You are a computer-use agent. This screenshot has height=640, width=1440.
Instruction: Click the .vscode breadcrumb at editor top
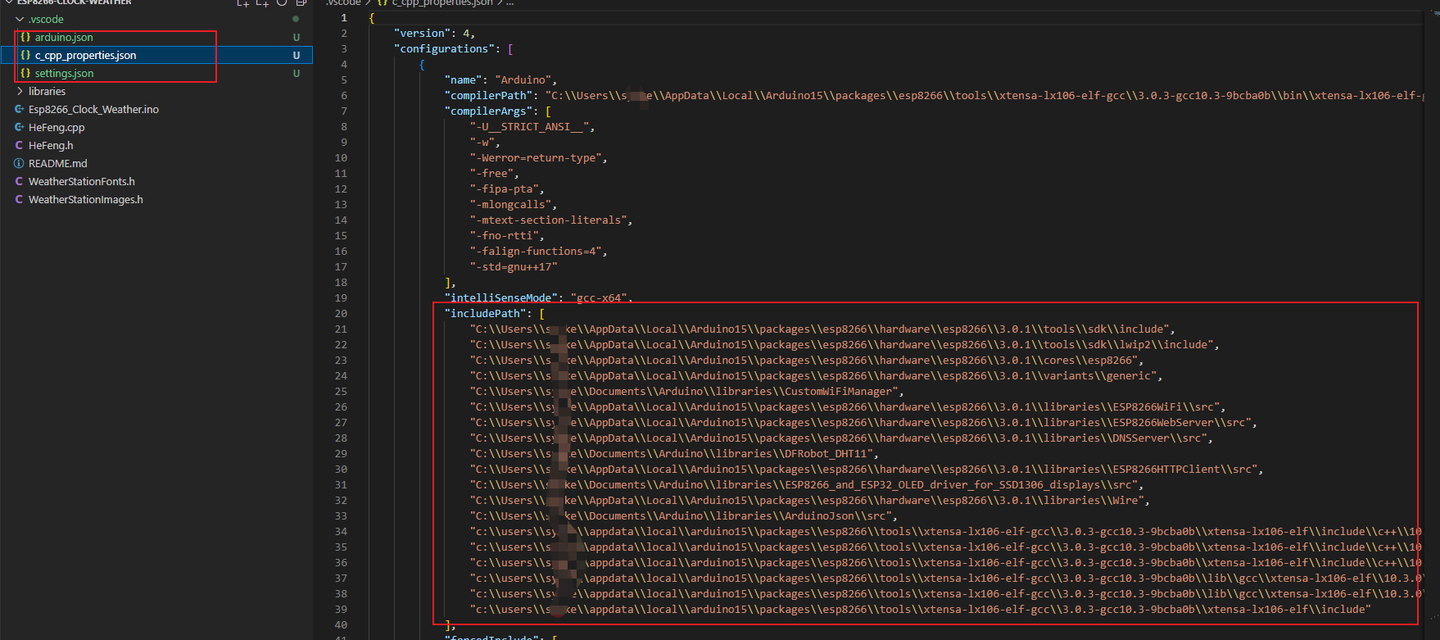[x=342, y=2]
